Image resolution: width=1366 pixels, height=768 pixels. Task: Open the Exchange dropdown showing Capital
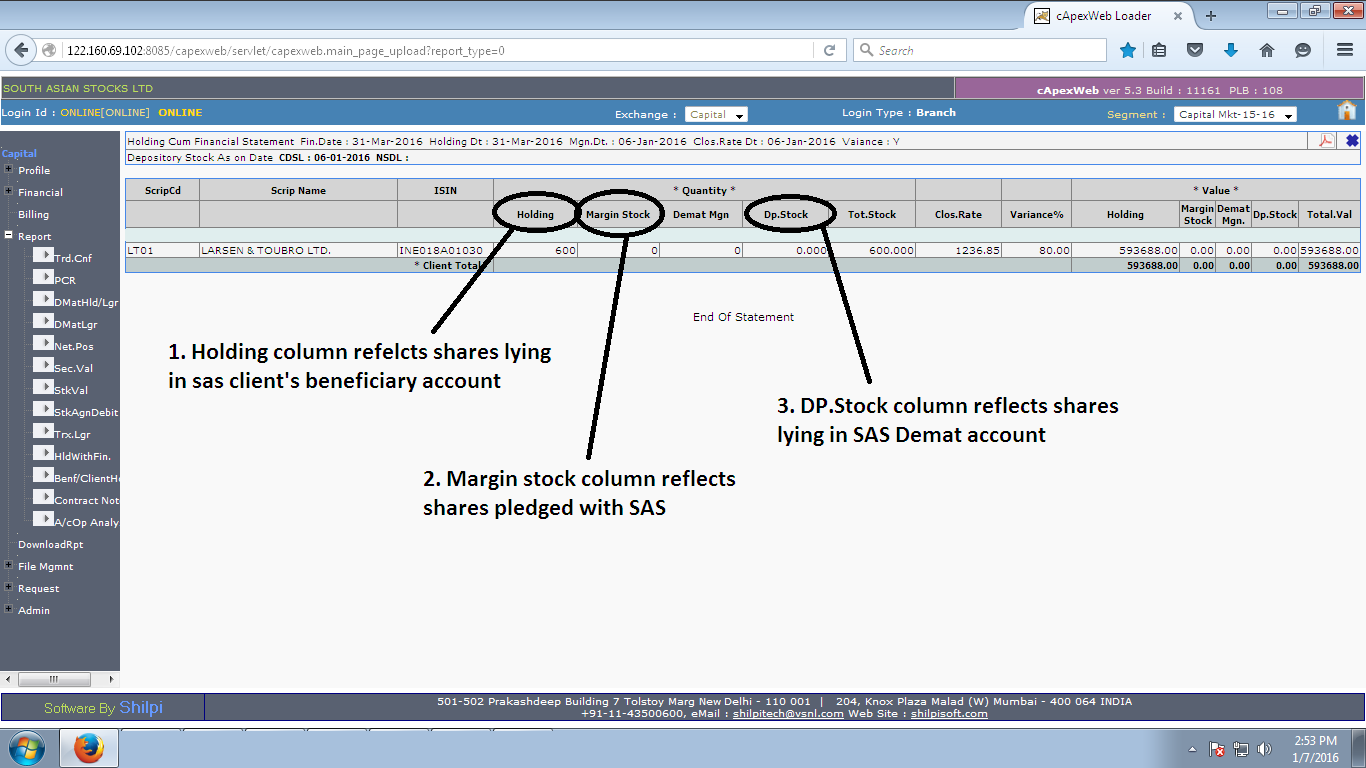tap(716, 115)
